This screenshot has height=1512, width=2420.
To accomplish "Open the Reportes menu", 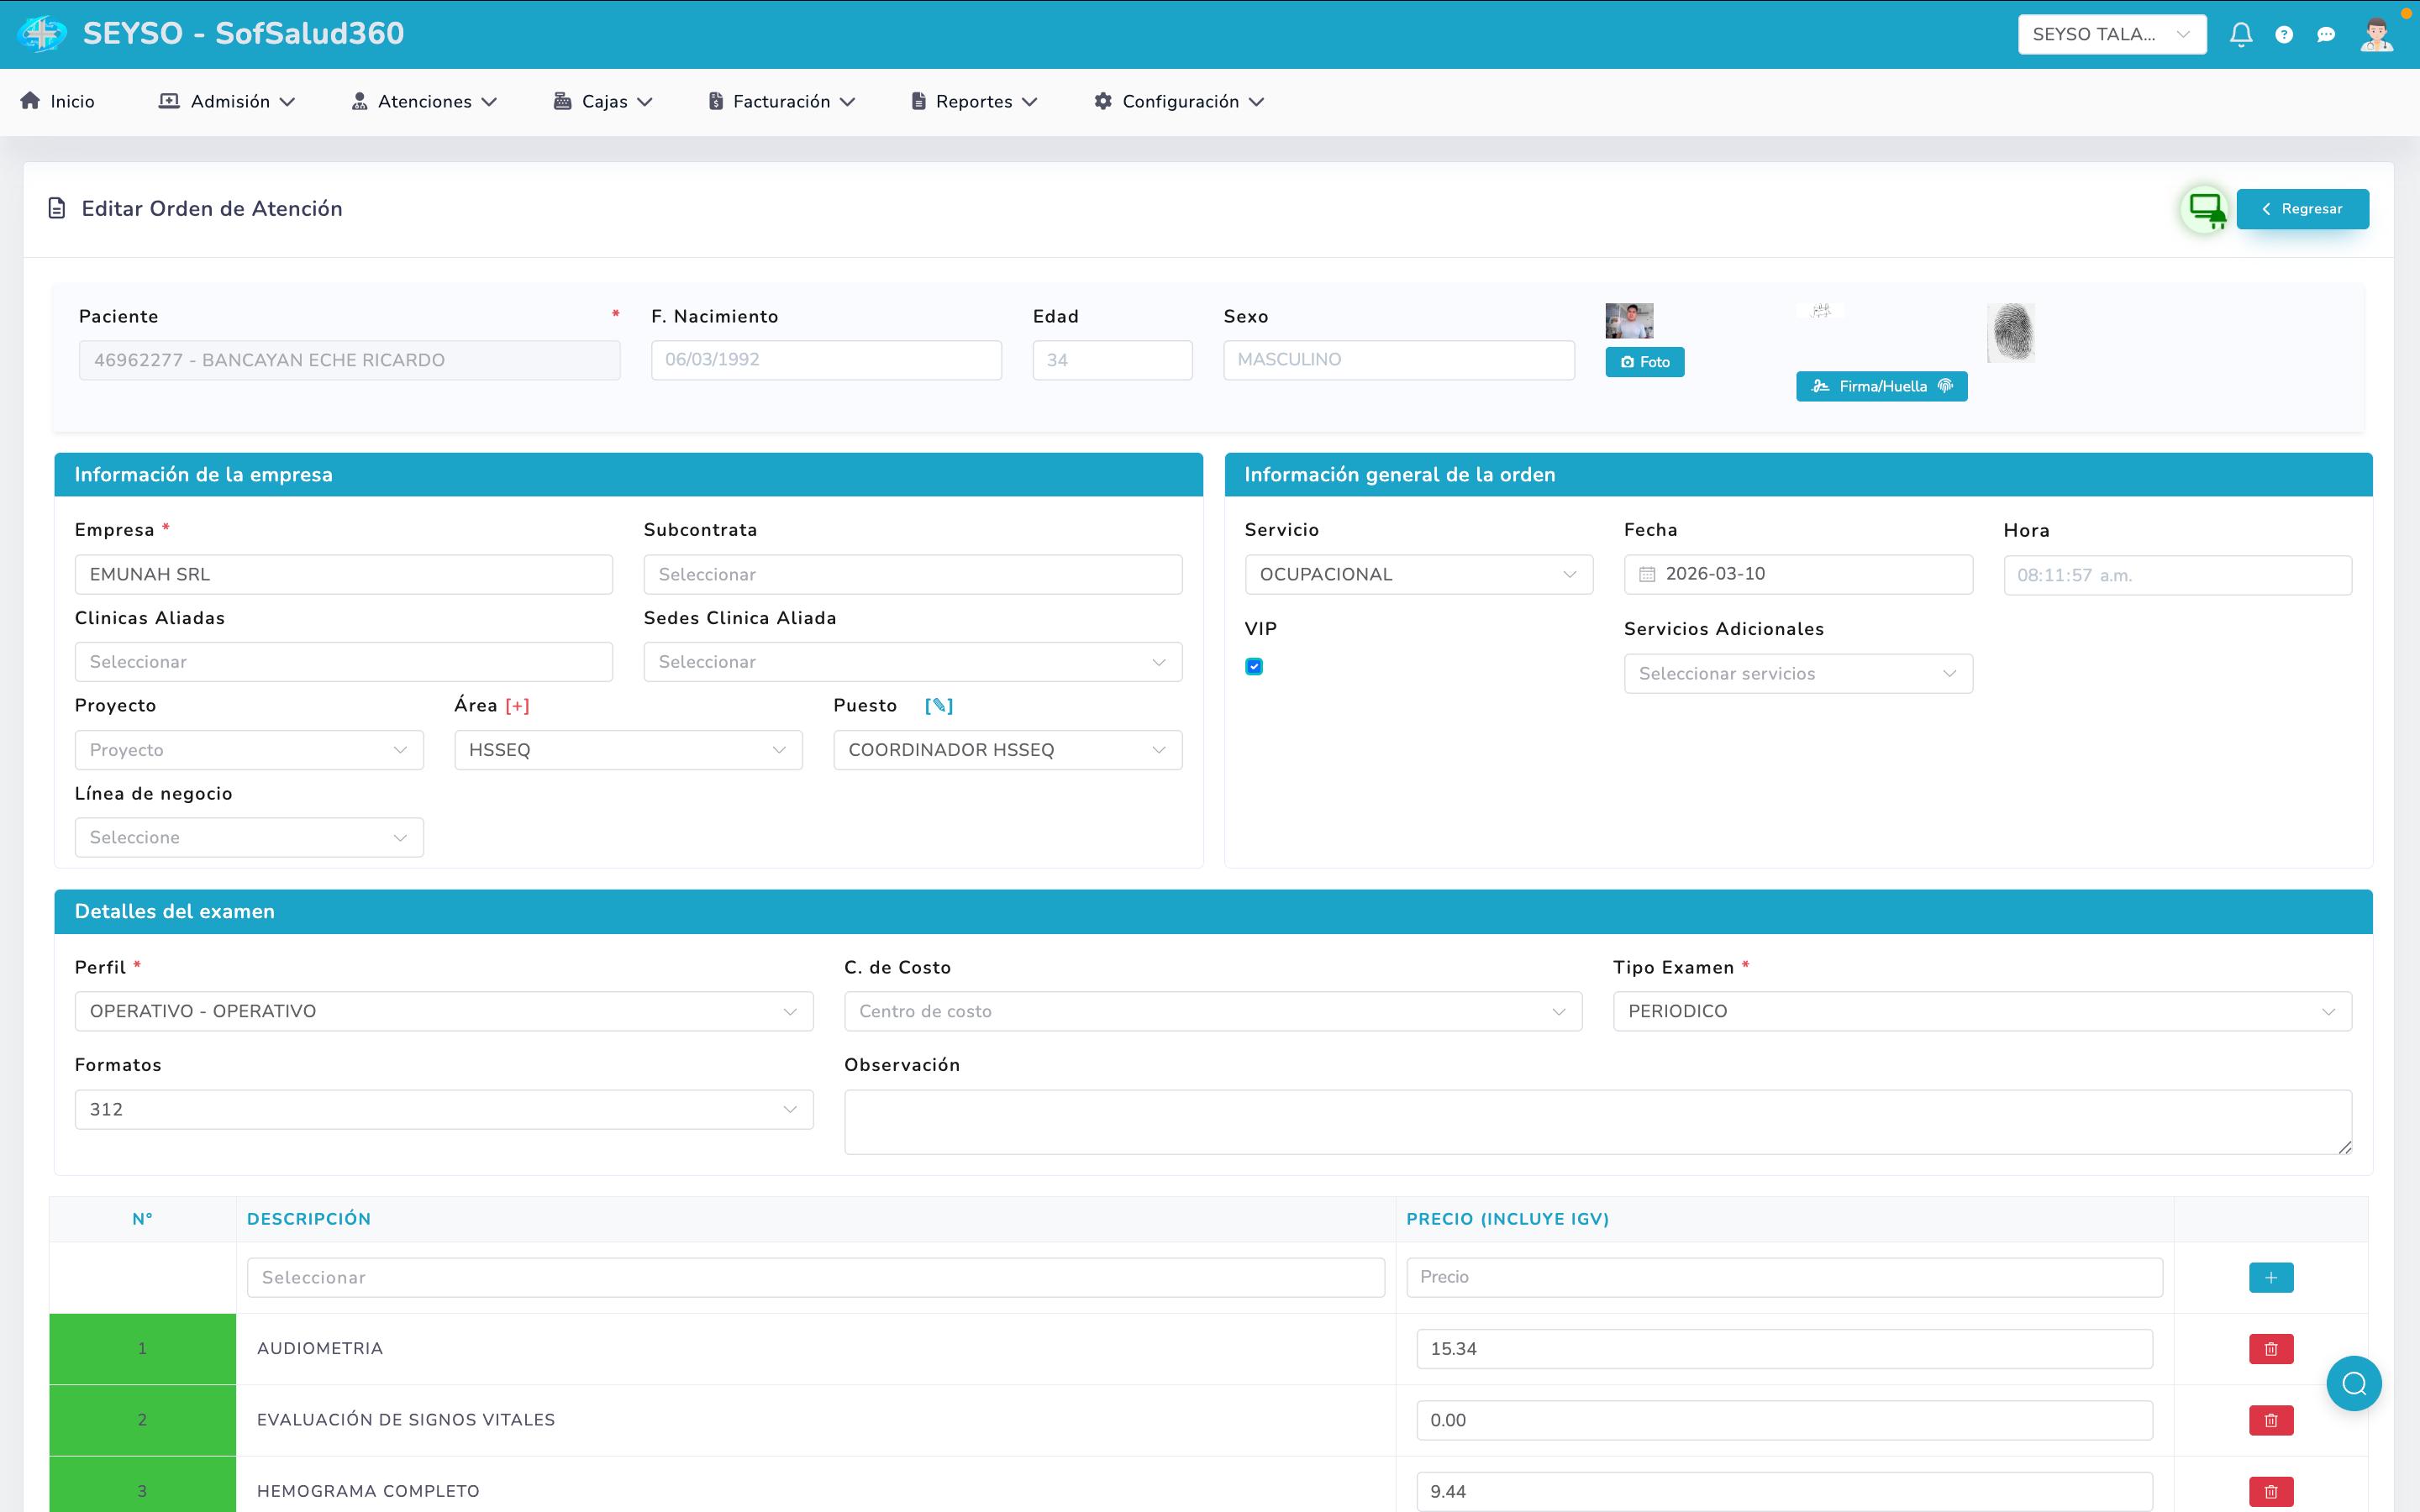I will 974,101.
